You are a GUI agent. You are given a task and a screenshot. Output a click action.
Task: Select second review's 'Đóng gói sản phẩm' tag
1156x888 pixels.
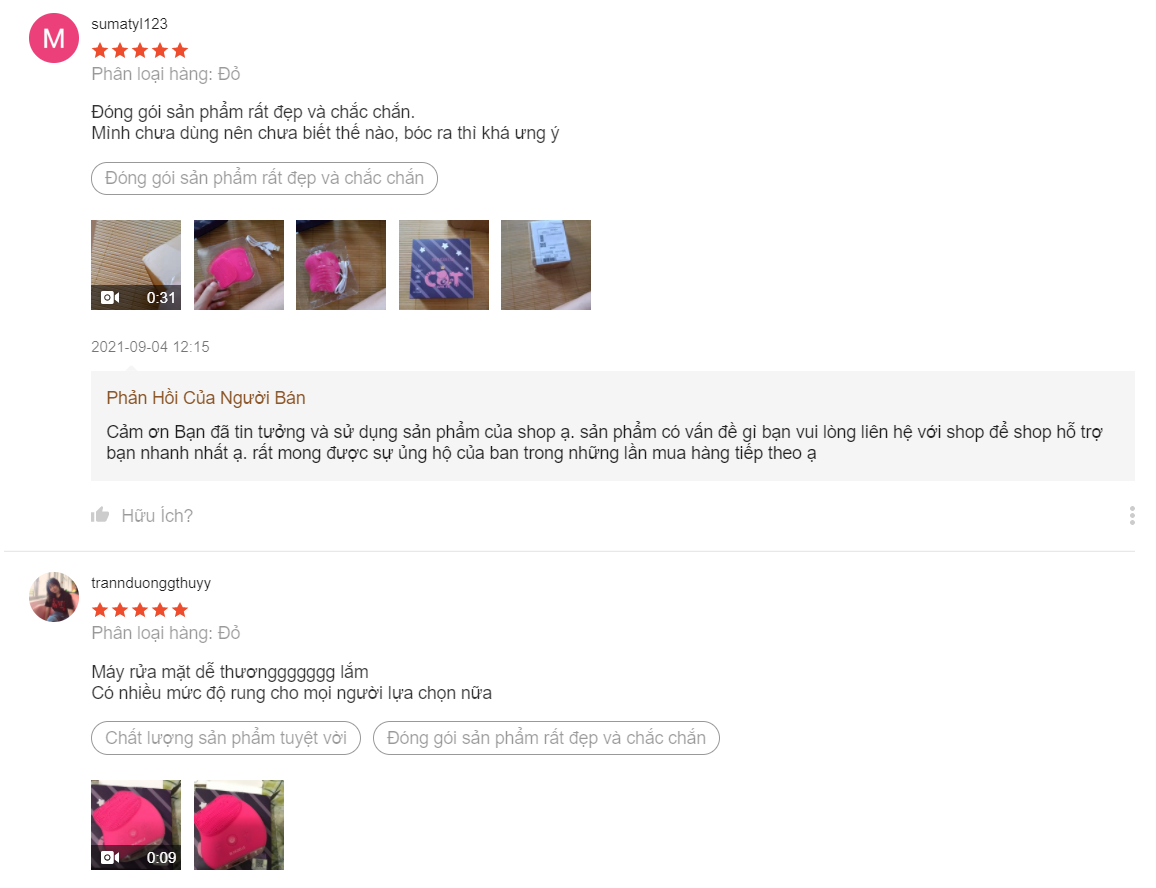546,738
